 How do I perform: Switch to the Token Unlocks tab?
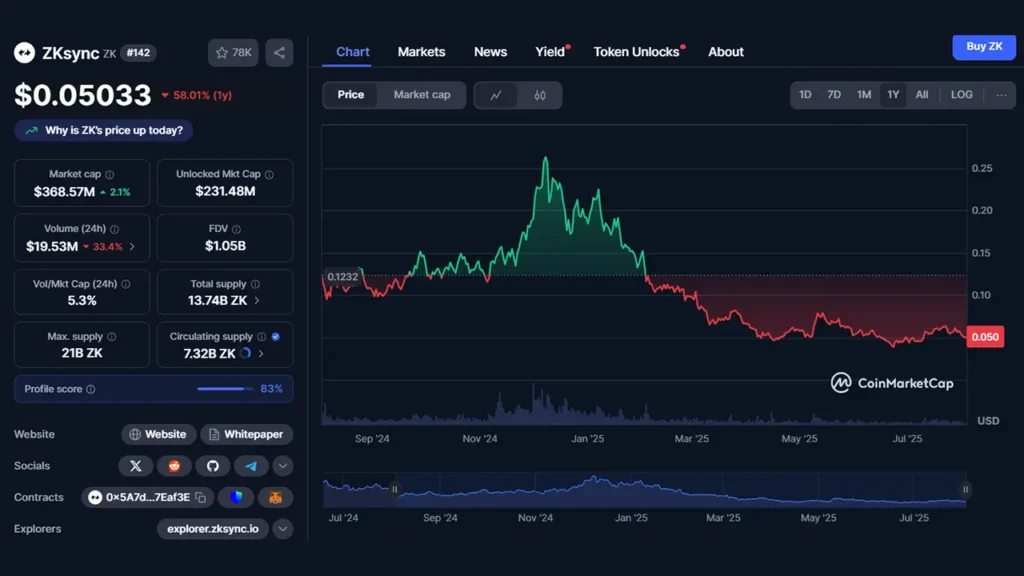636,52
